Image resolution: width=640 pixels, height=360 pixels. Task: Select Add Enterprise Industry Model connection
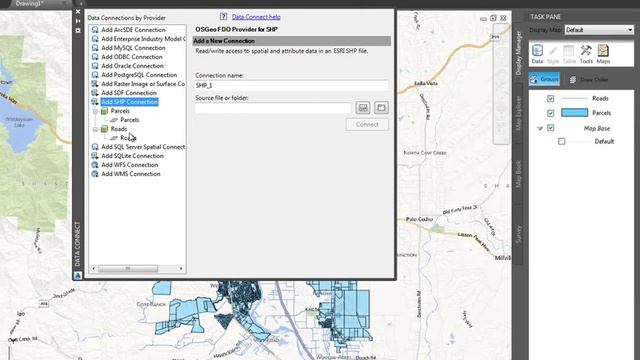143,39
